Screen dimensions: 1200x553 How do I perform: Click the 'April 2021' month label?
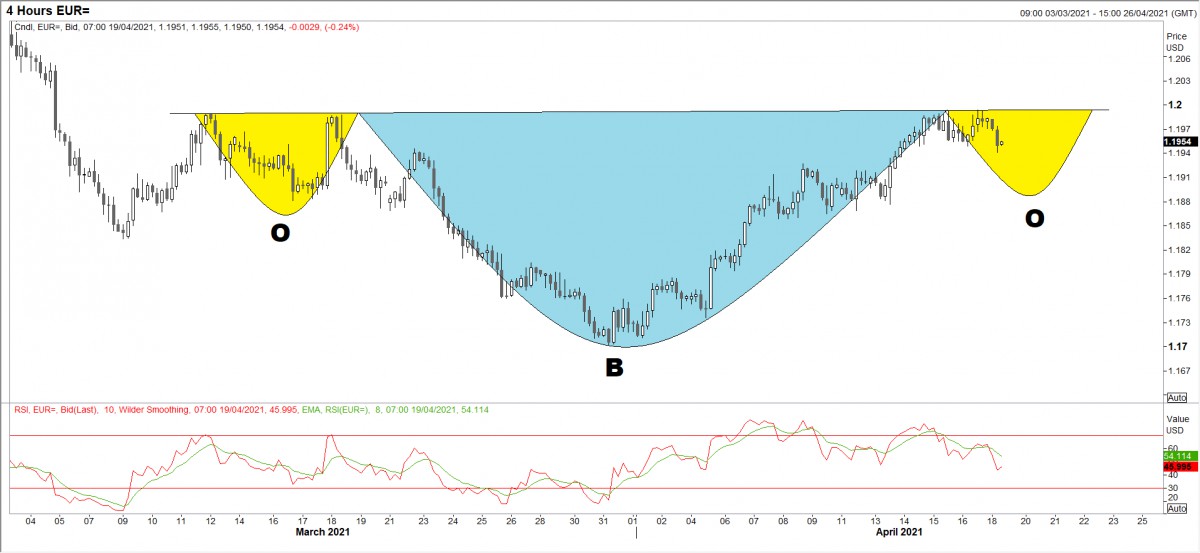click(x=897, y=533)
